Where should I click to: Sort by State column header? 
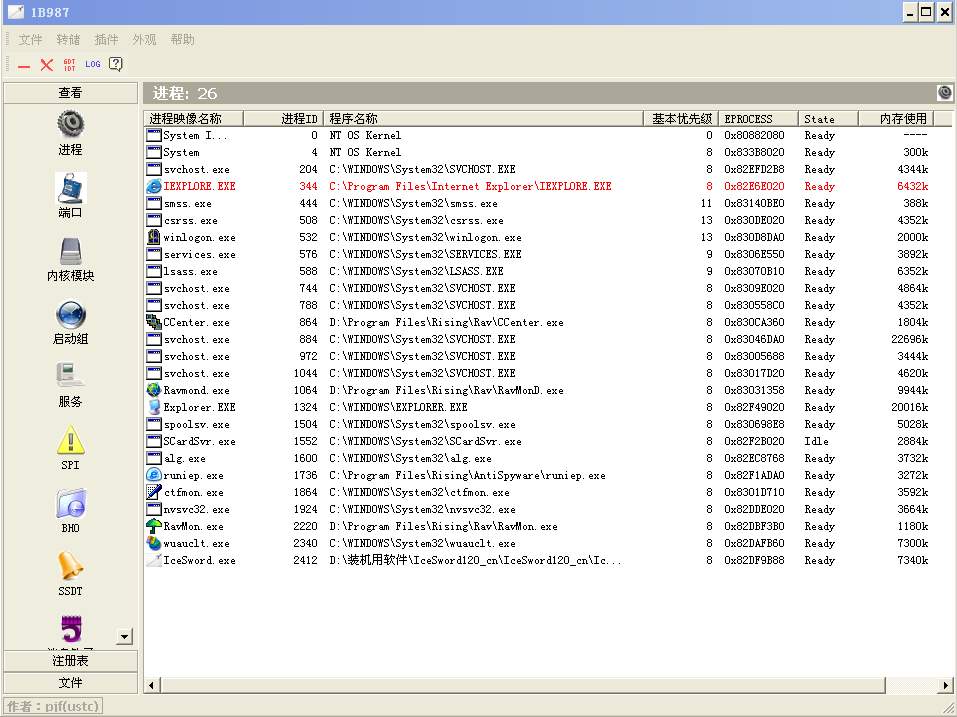click(828, 118)
